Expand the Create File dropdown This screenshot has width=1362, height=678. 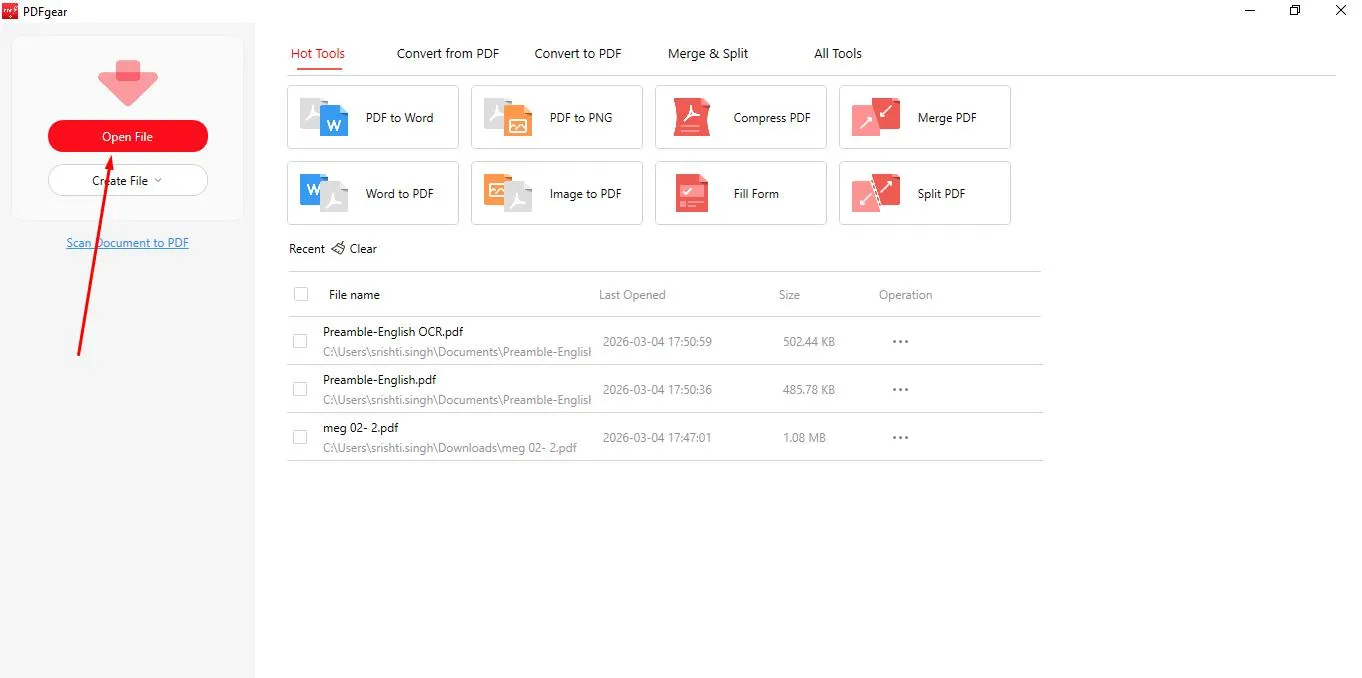point(127,180)
